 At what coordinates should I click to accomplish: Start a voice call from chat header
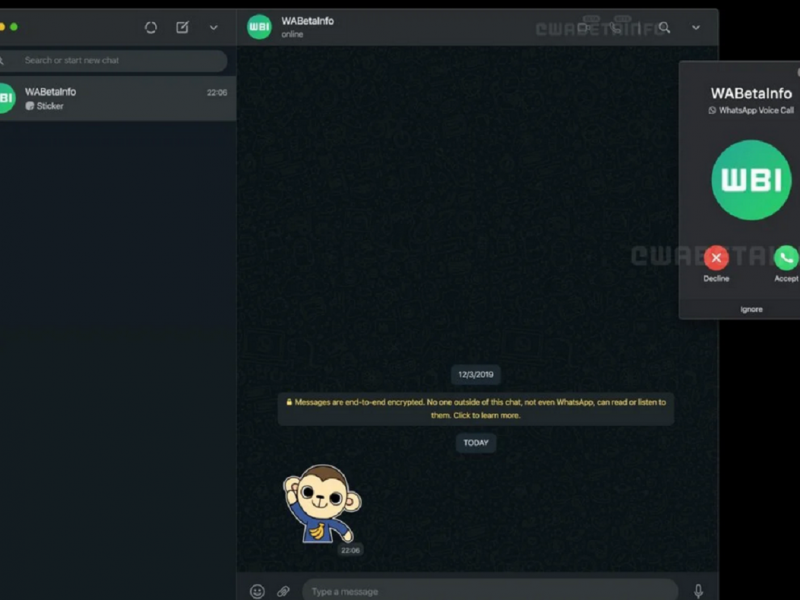tap(617, 28)
